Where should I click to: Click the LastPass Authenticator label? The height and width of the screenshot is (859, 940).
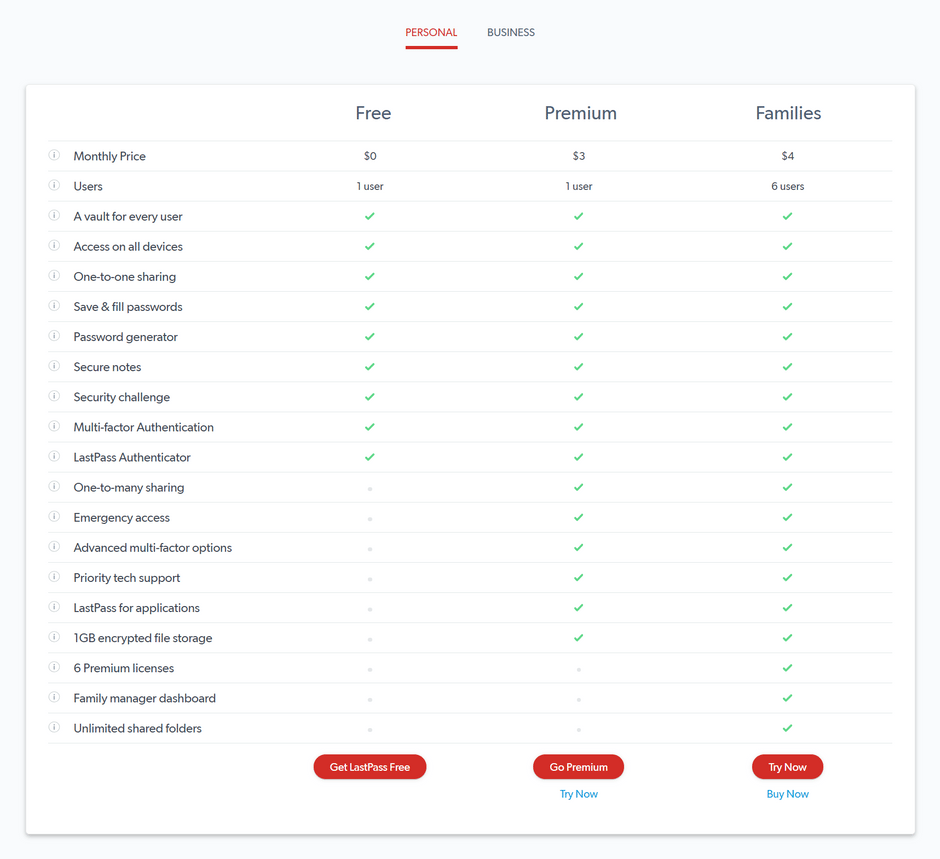coord(132,457)
